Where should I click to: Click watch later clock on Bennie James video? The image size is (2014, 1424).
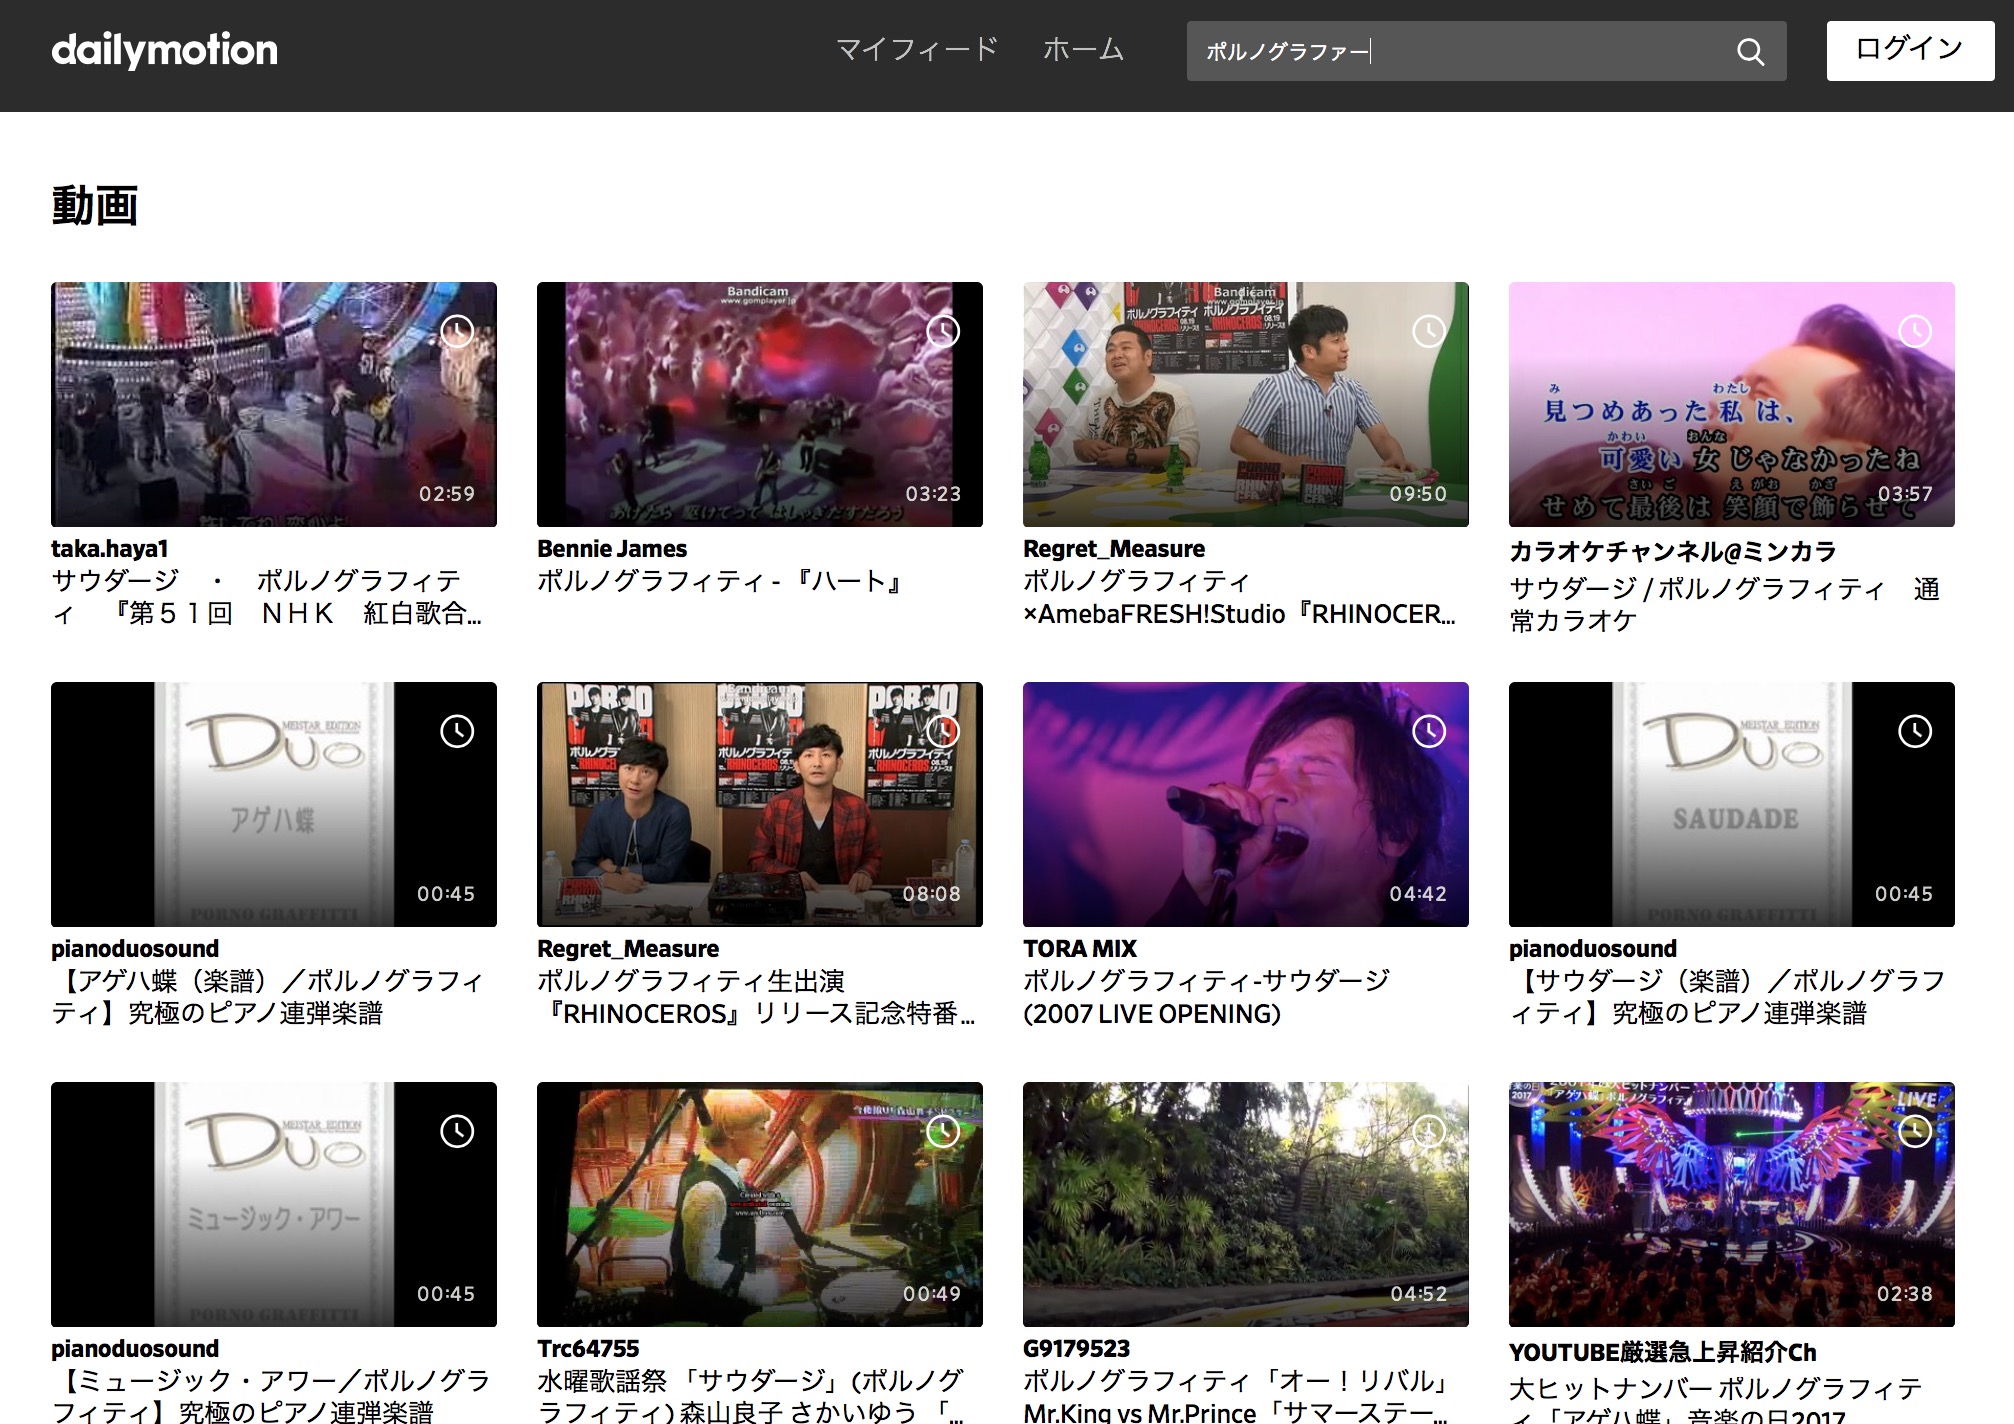coord(943,331)
